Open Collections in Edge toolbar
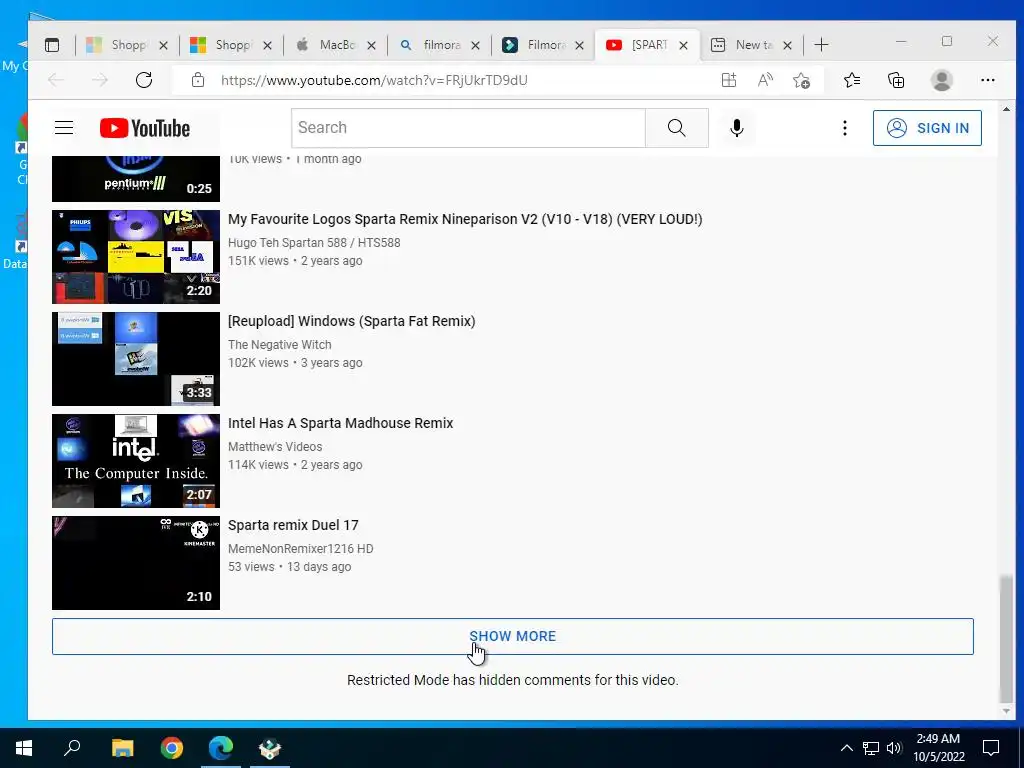 coord(896,80)
